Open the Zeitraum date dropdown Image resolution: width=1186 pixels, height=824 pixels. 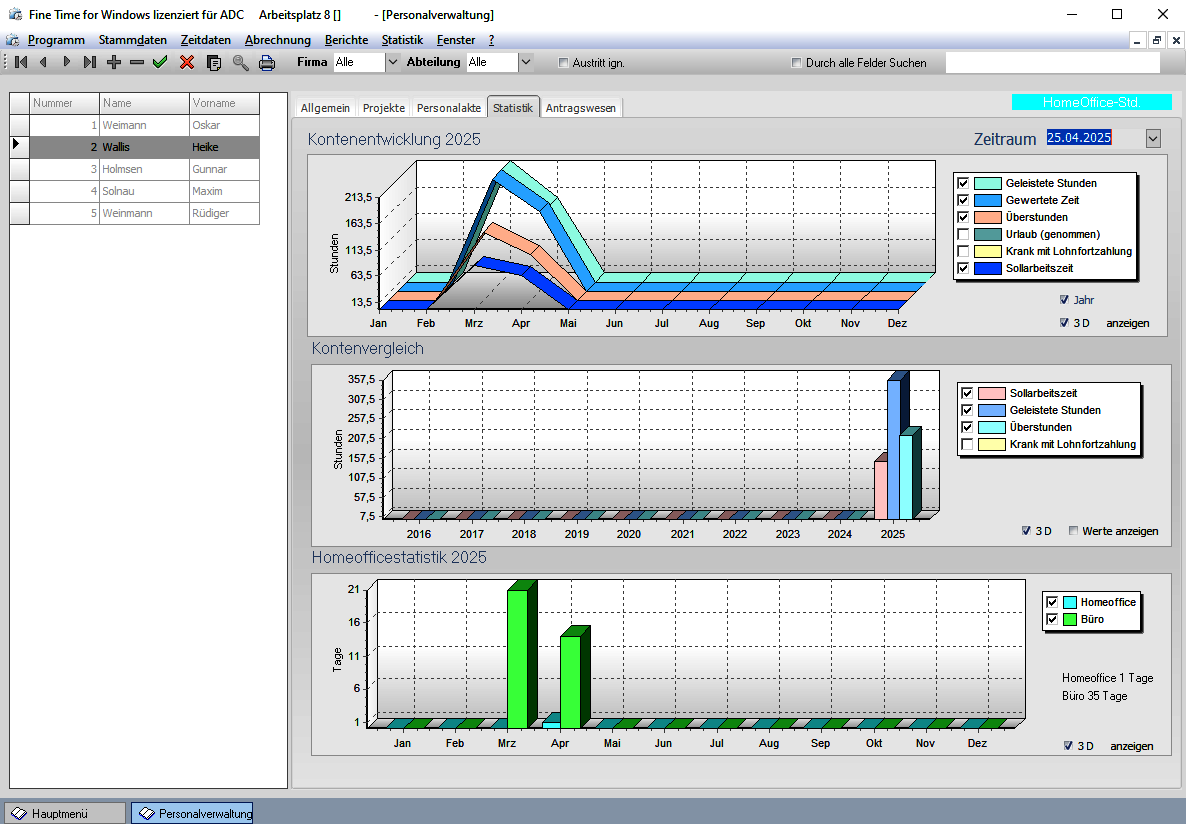pyautogui.click(x=1153, y=138)
